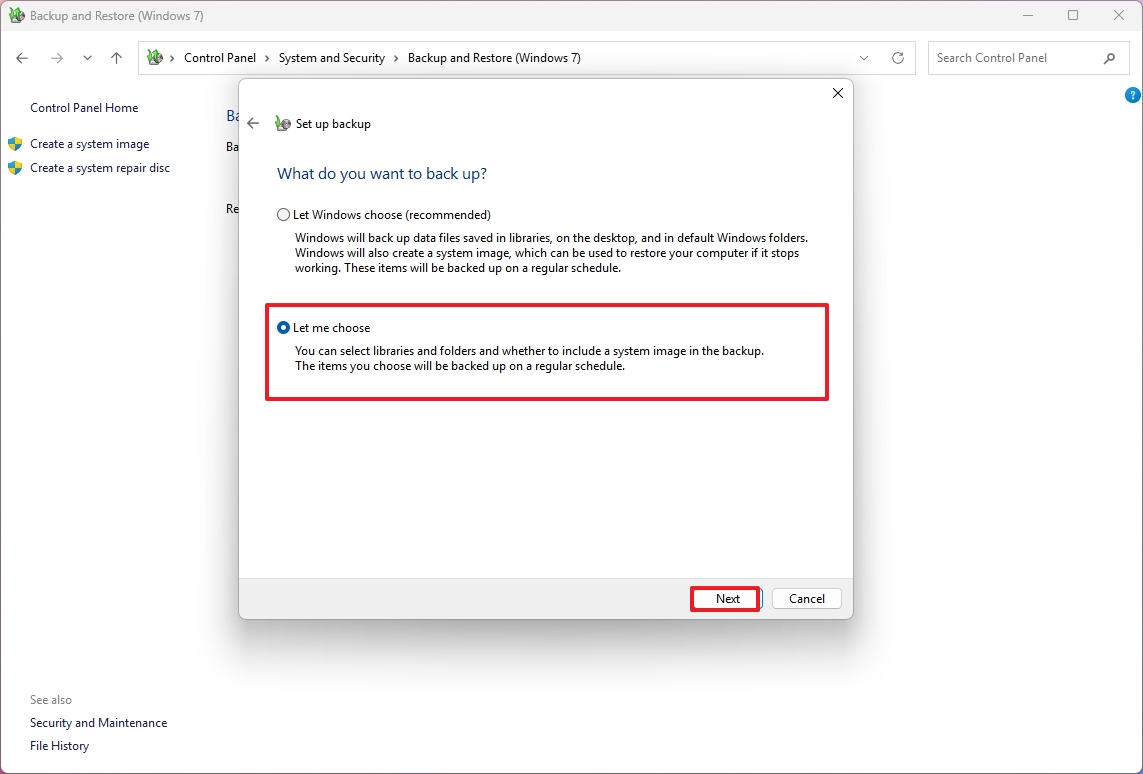
Task: Click the shield icon beside Create a system repair disc
Action: point(15,168)
